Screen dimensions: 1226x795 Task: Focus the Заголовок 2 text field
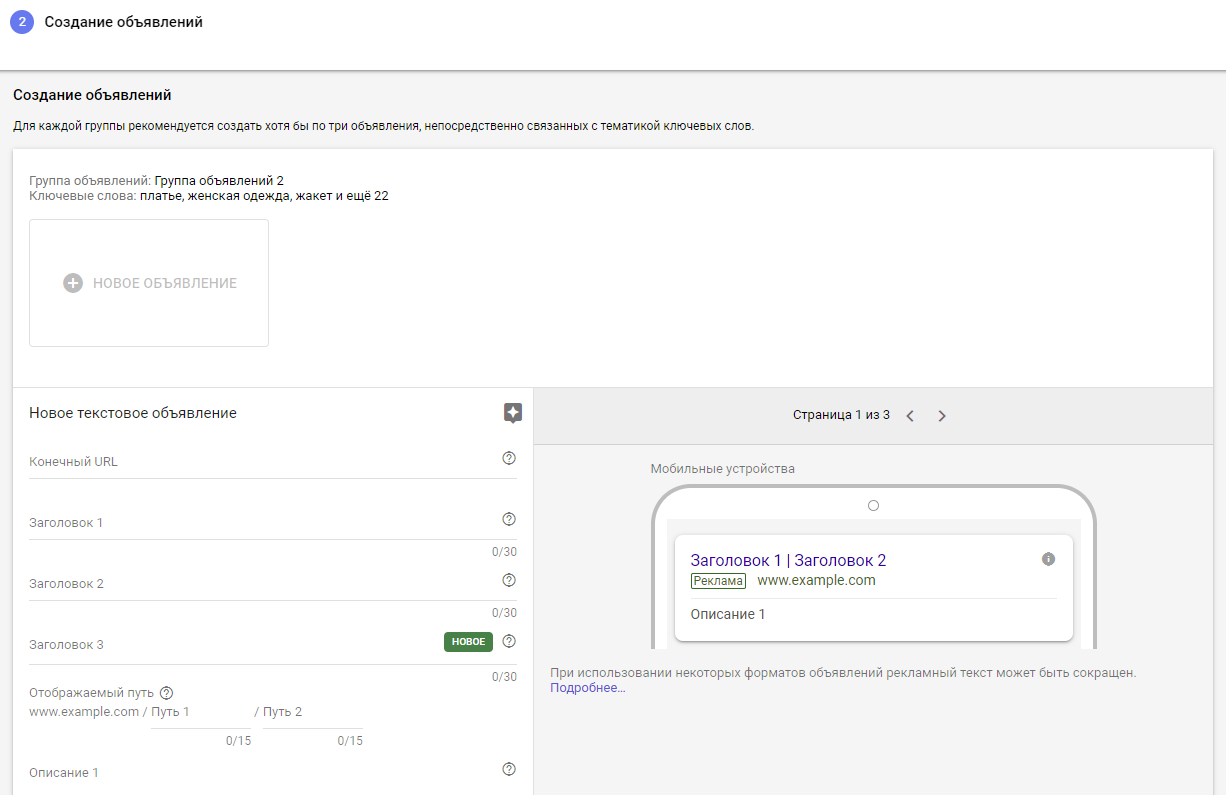tap(260, 584)
